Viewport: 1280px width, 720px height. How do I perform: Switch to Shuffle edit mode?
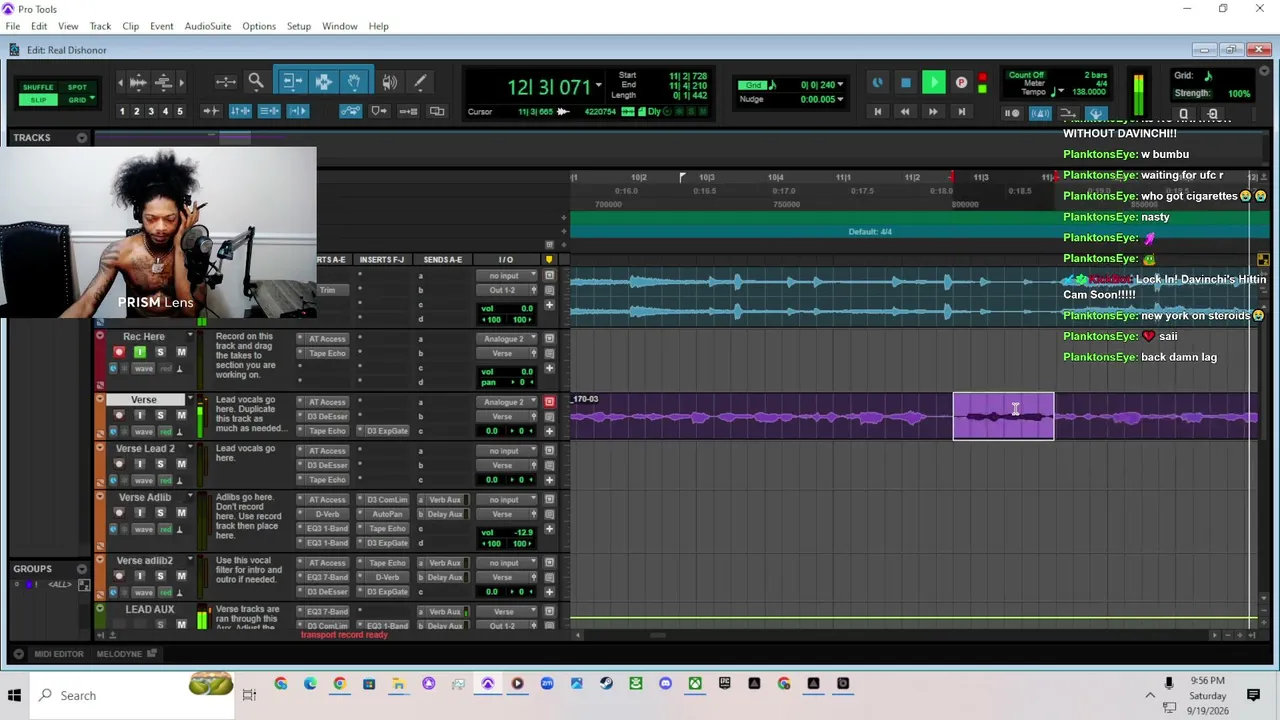click(38, 87)
